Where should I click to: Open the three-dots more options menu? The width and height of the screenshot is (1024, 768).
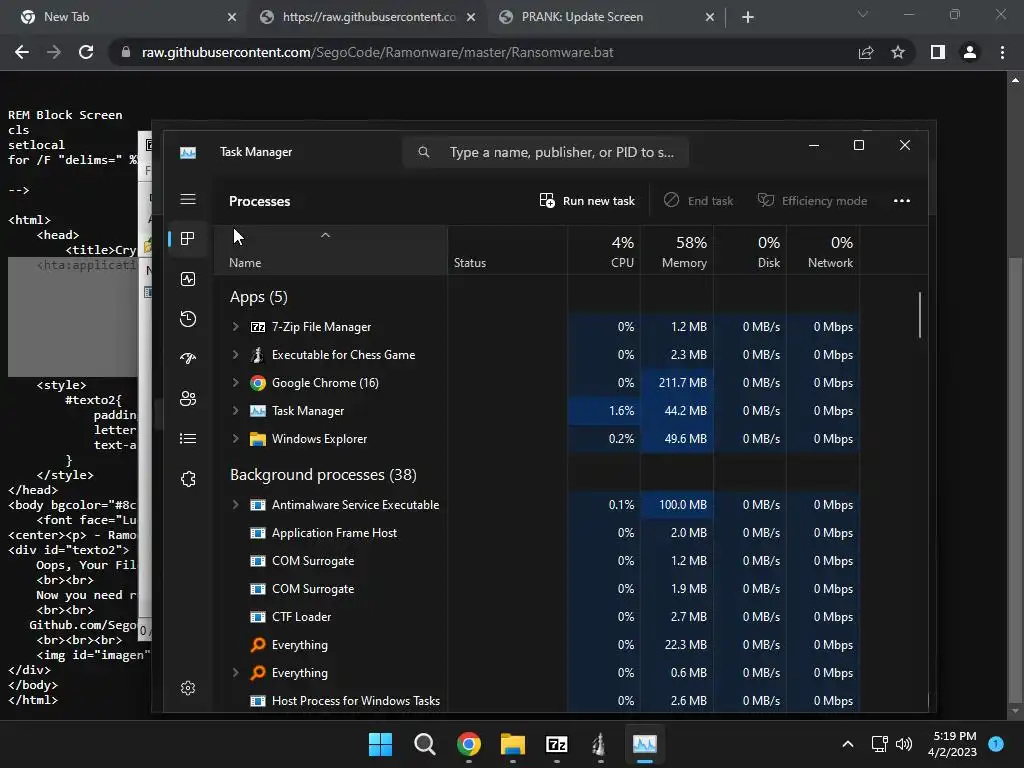click(x=902, y=201)
